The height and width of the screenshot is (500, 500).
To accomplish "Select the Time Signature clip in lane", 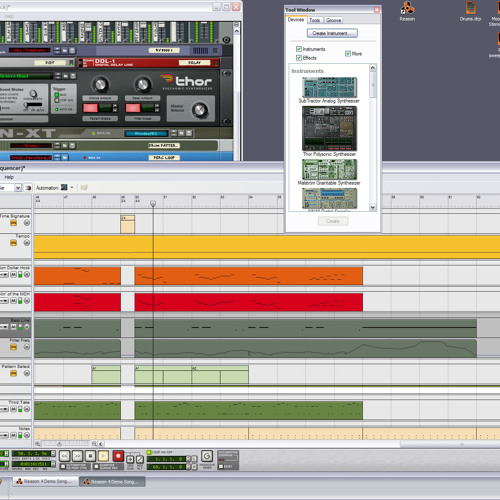I will 127,224.
